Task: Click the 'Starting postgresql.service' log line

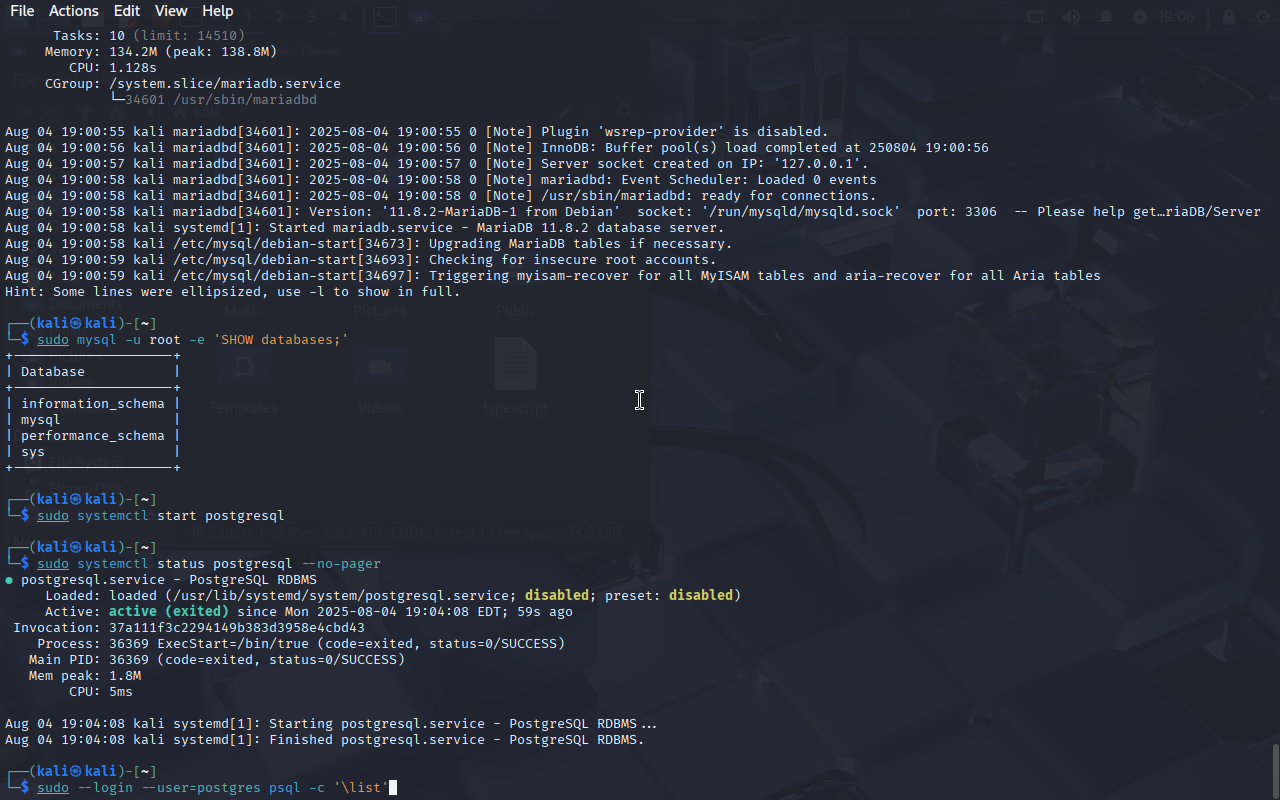Action: [x=331, y=724]
